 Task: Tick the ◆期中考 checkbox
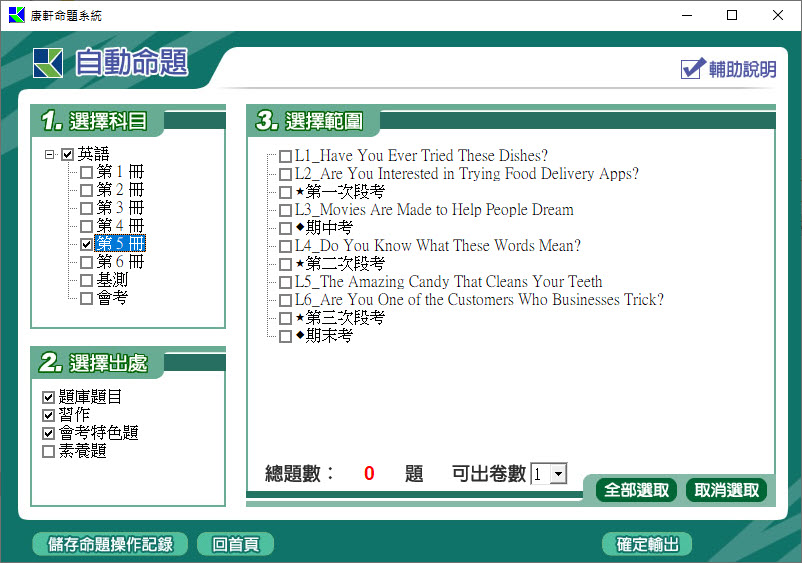point(286,228)
